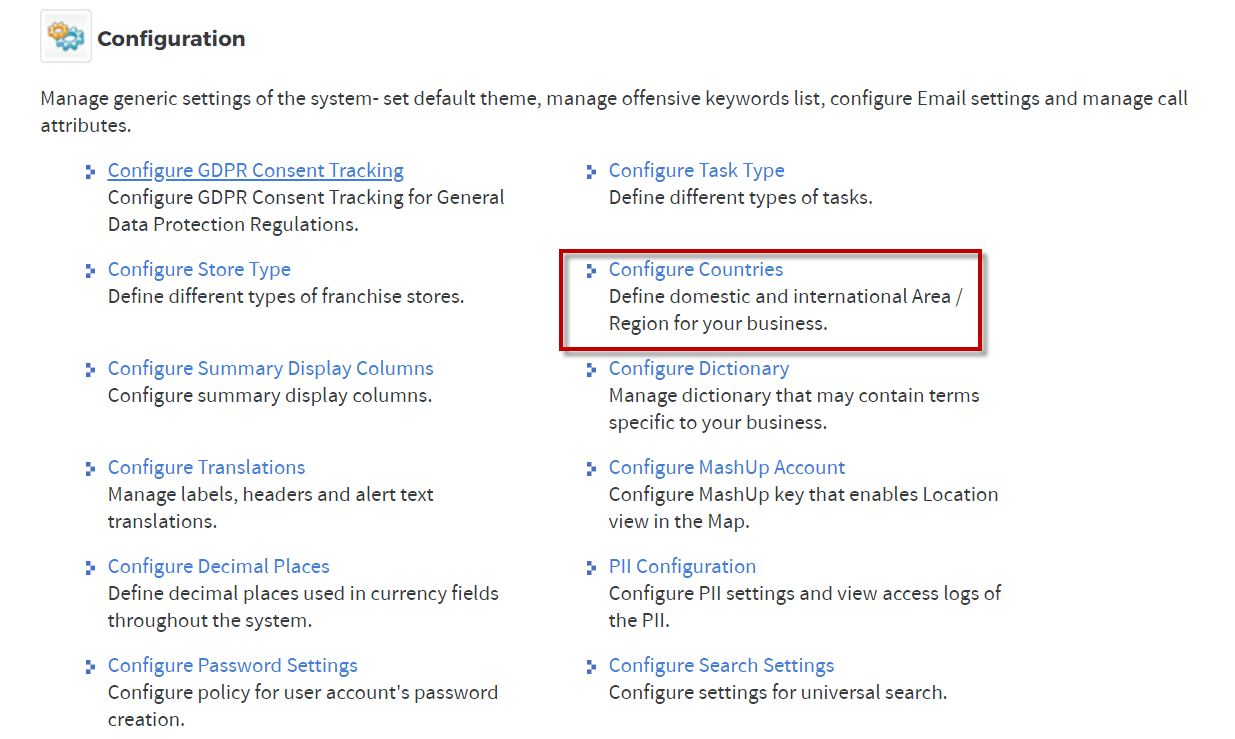Click bullet icon beside Configure GDPR Consent Tracking
Screen dimensions: 1235x739
(91, 172)
